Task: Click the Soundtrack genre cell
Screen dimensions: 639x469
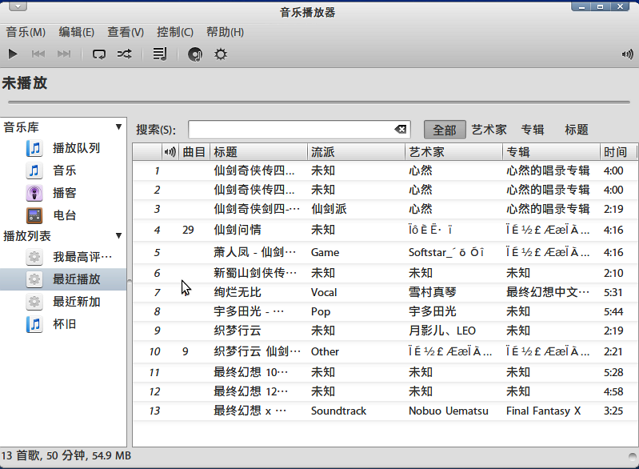Action: click(x=339, y=411)
